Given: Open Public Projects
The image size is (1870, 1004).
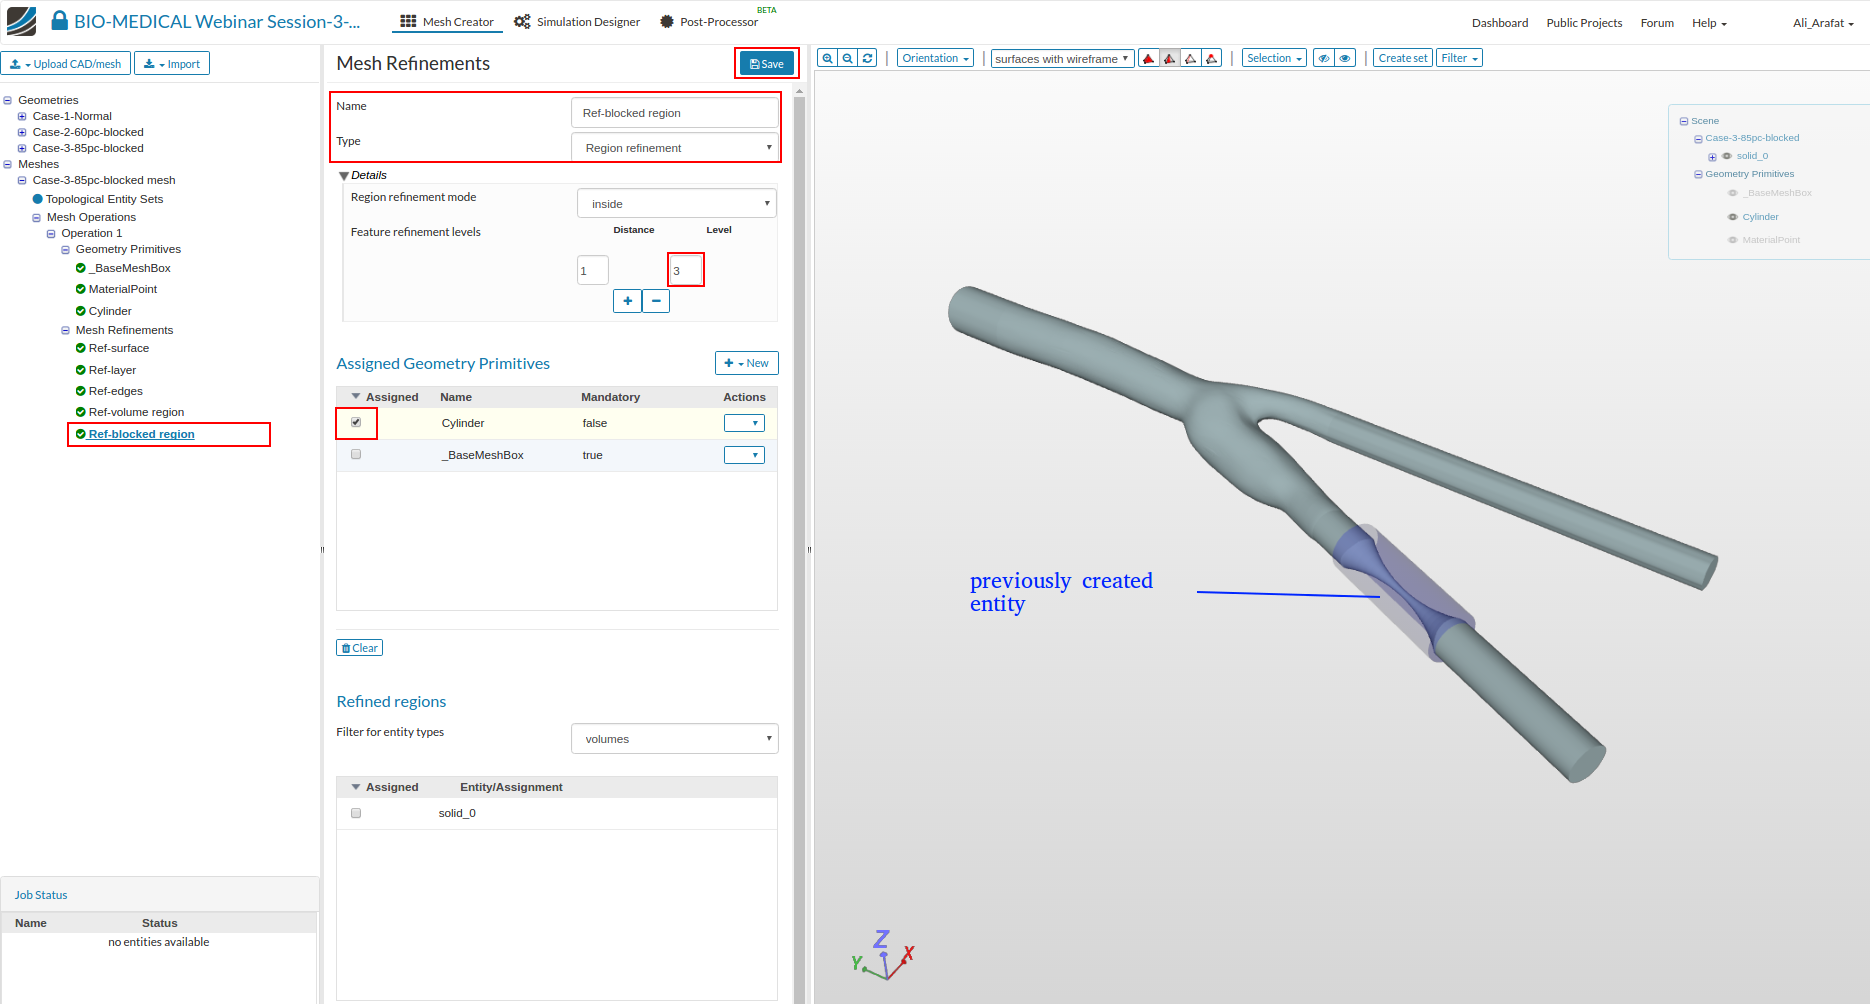Looking at the screenshot, I should 1584,23.
